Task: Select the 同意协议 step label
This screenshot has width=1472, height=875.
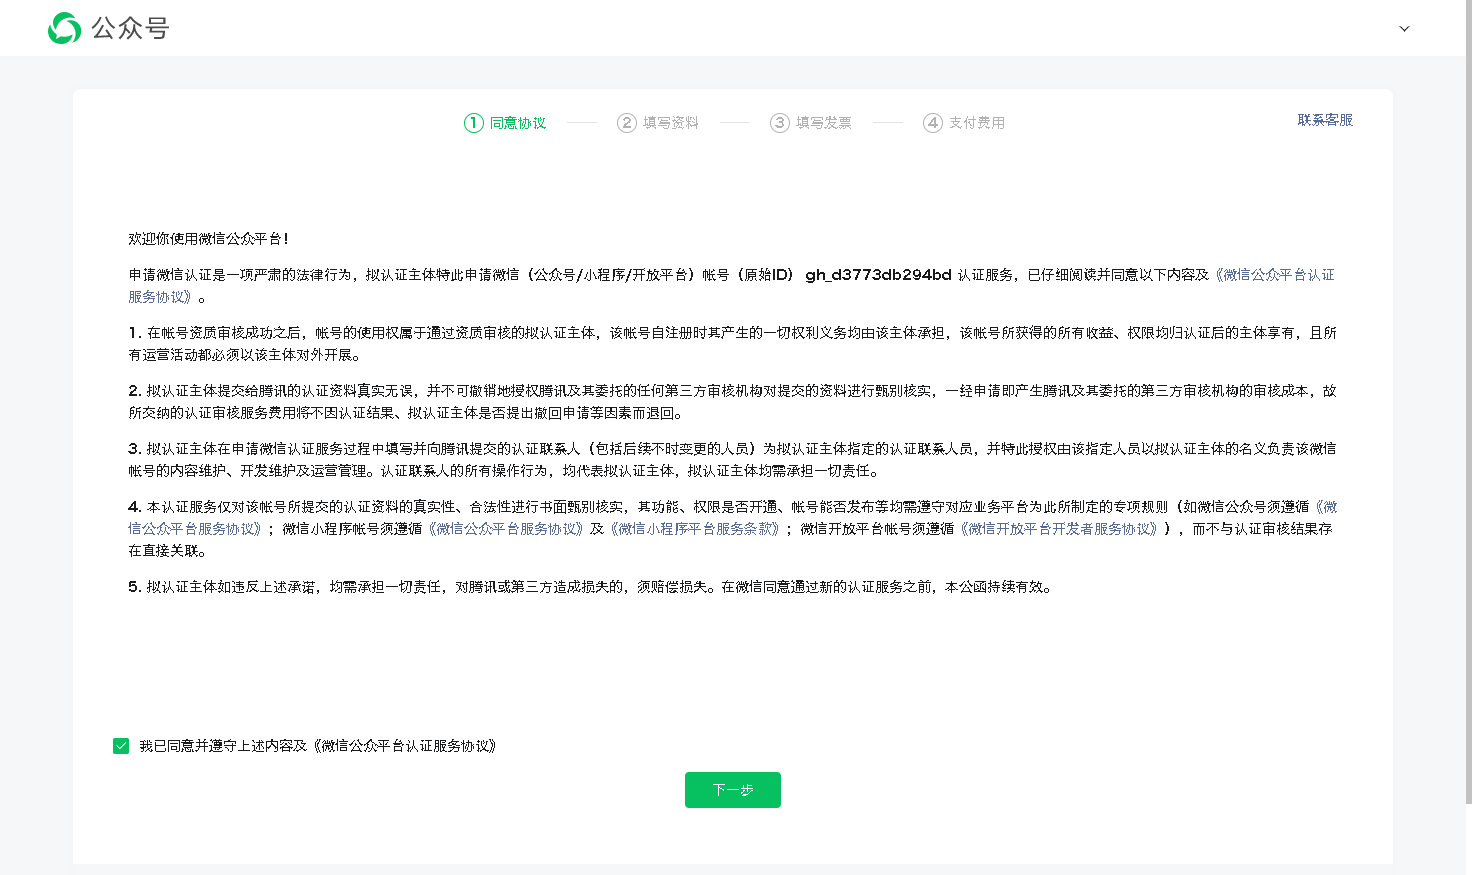Action: 518,123
